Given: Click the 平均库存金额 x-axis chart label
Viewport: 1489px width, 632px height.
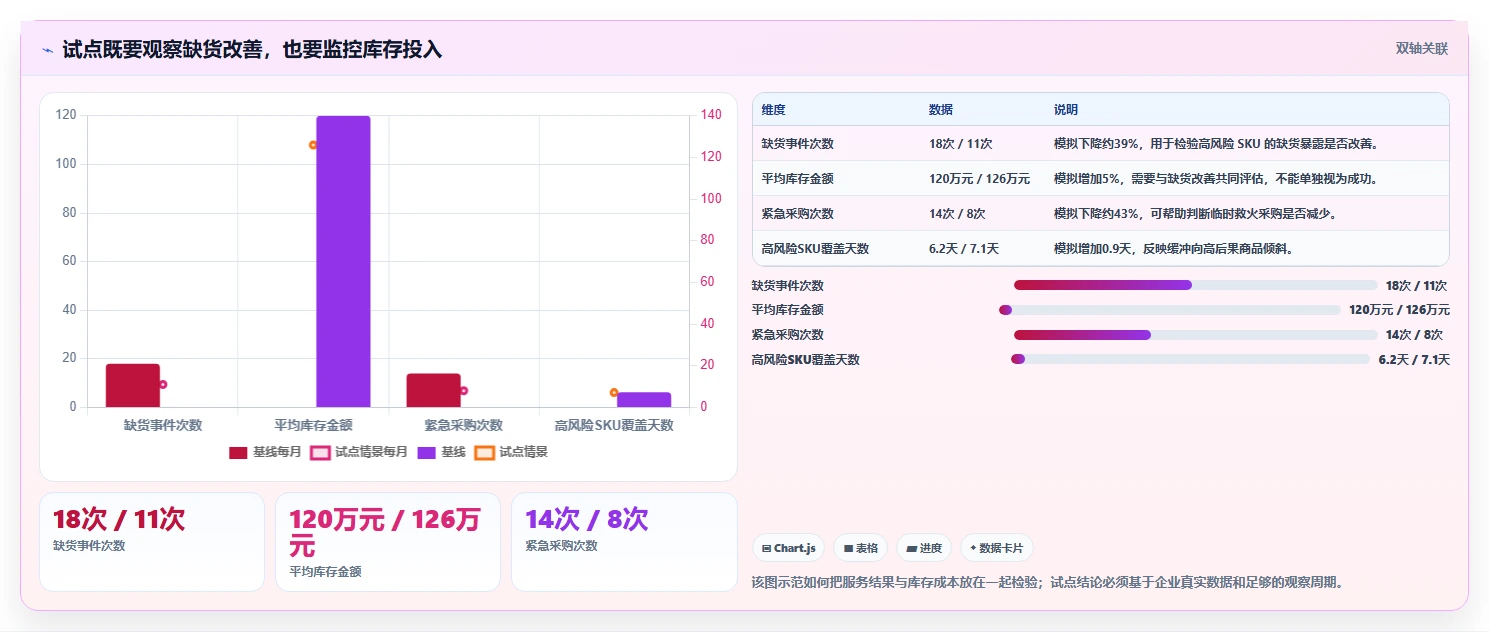Looking at the screenshot, I should click(x=313, y=425).
